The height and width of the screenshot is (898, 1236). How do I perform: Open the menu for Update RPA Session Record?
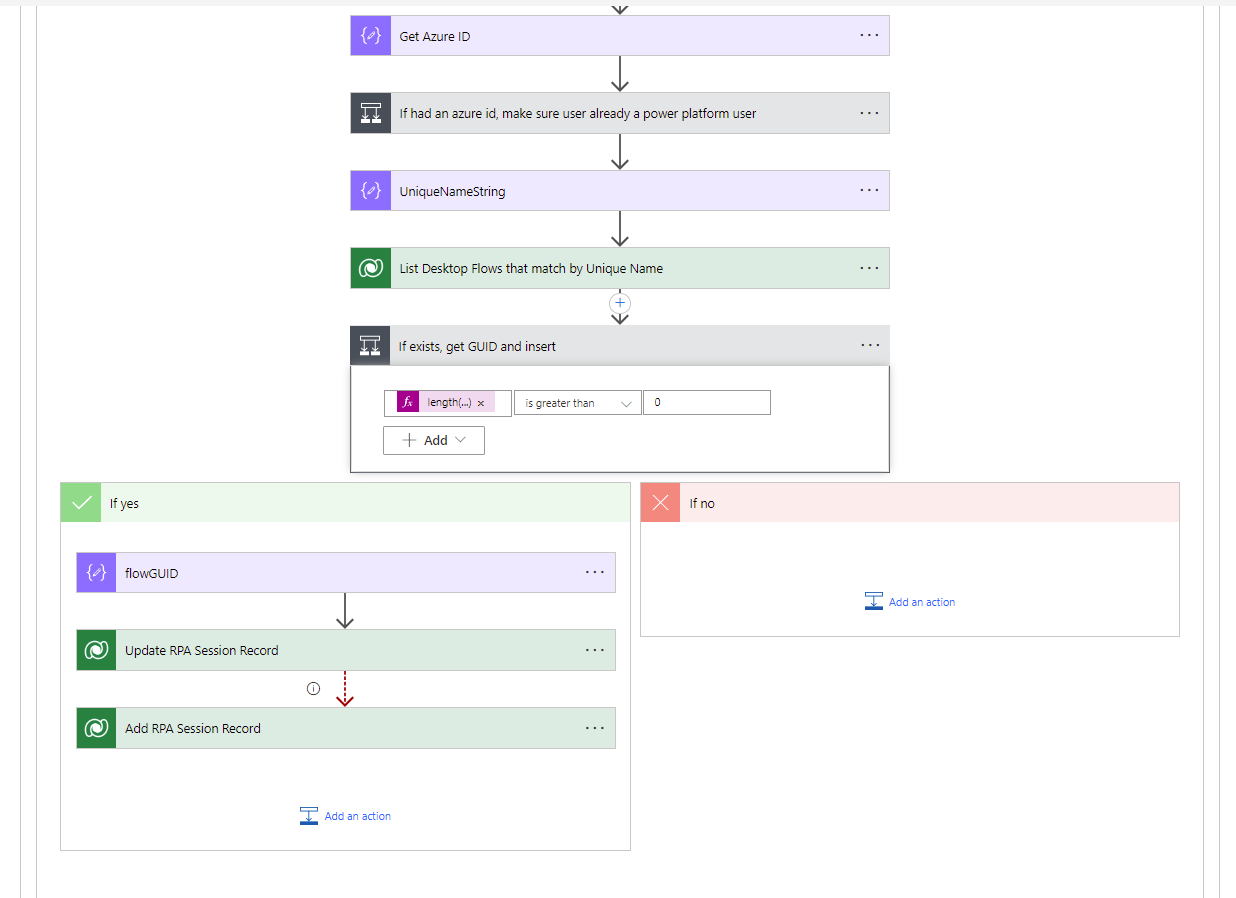click(x=595, y=650)
